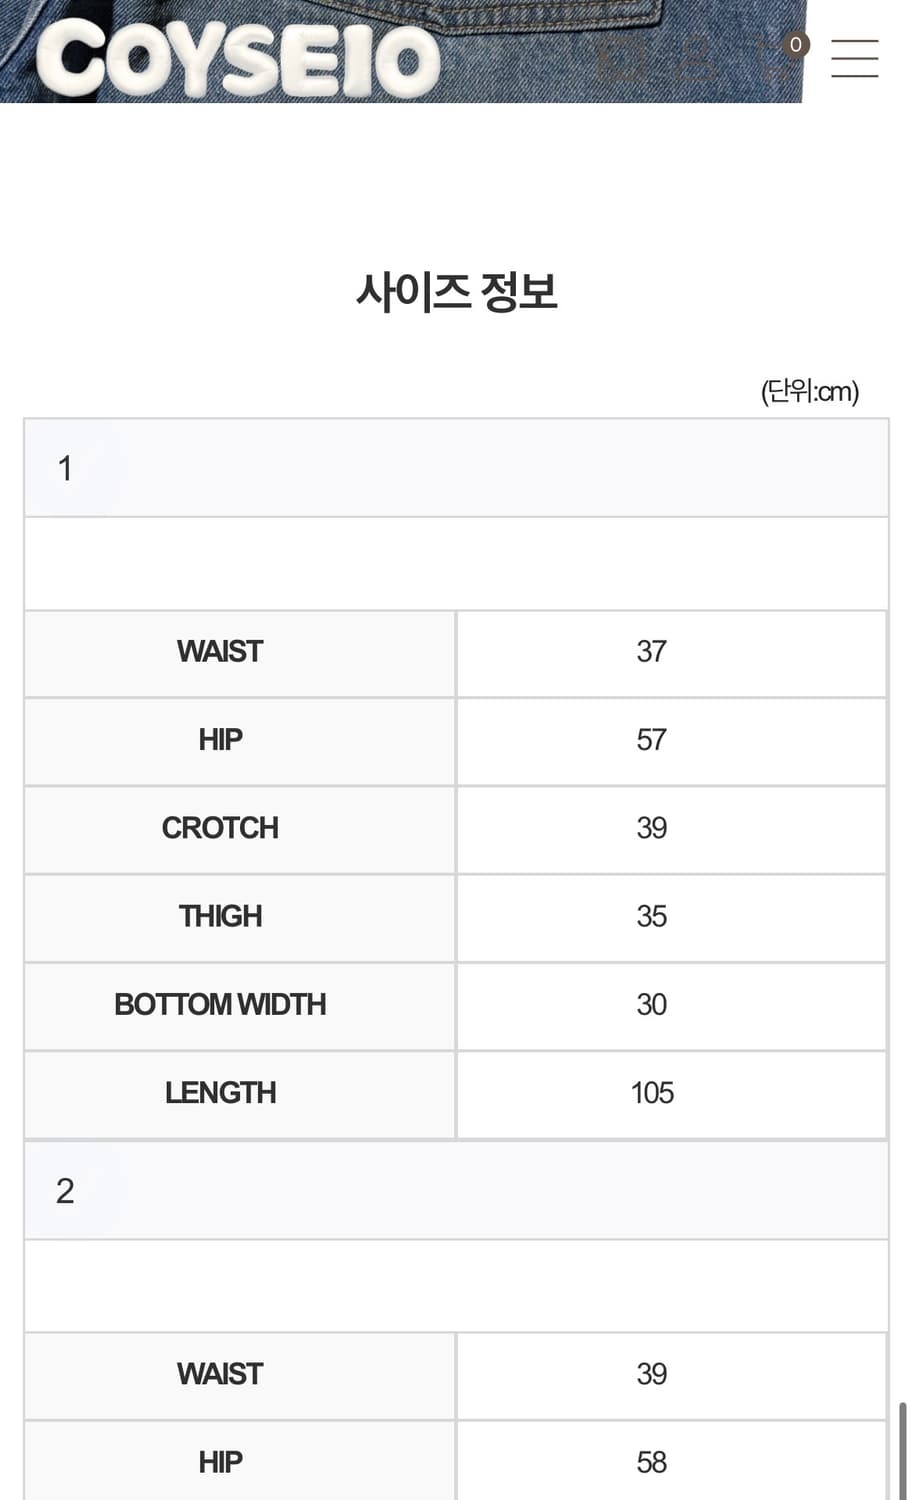
Task: Select the size "1" section header
Action: coord(456,467)
